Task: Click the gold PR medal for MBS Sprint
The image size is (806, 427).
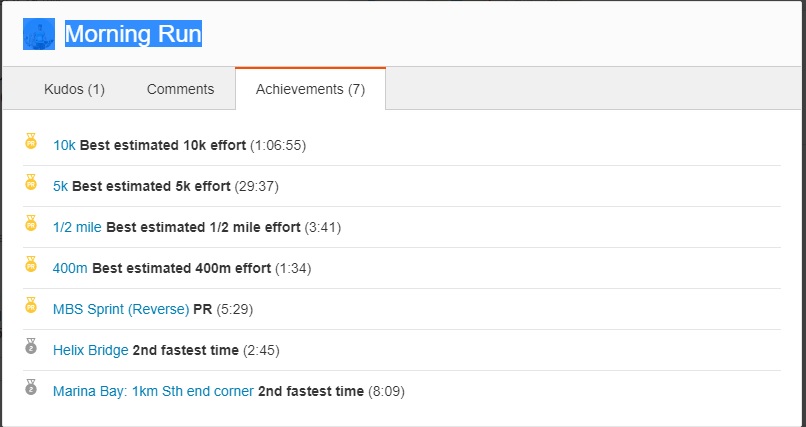Action: [x=31, y=305]
